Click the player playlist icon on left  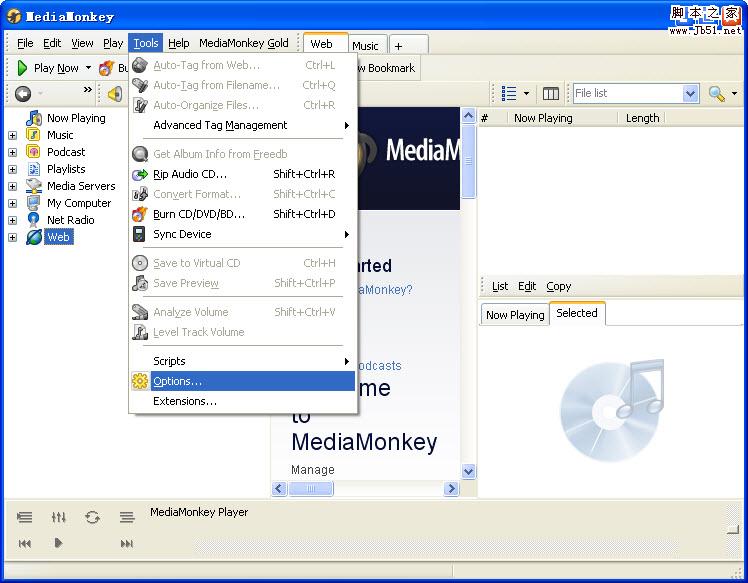point(24,517)
